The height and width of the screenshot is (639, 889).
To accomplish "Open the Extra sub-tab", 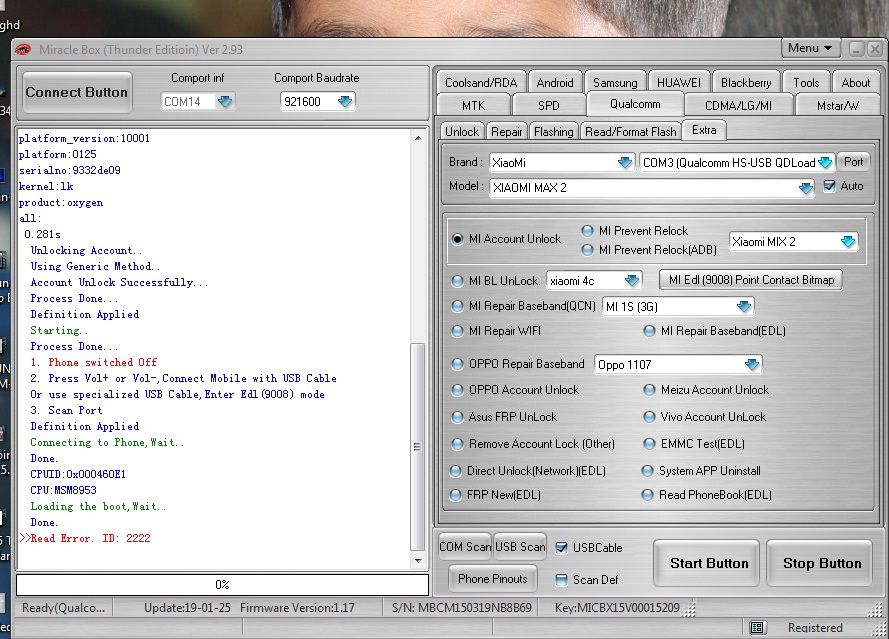I will click(704, 130).
